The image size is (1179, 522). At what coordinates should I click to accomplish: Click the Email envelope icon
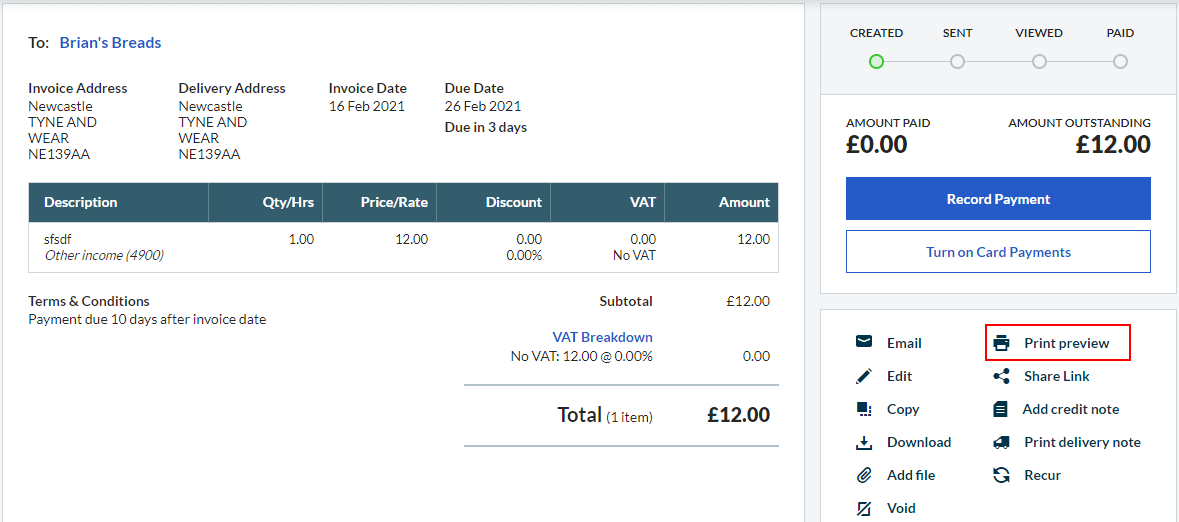coord(864,342)
